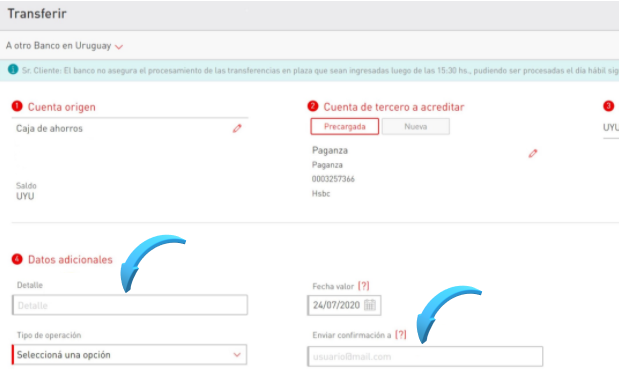Edit the Paganza third-party account
Viewport: 619px width, 387px height.
tap(533, 153)
